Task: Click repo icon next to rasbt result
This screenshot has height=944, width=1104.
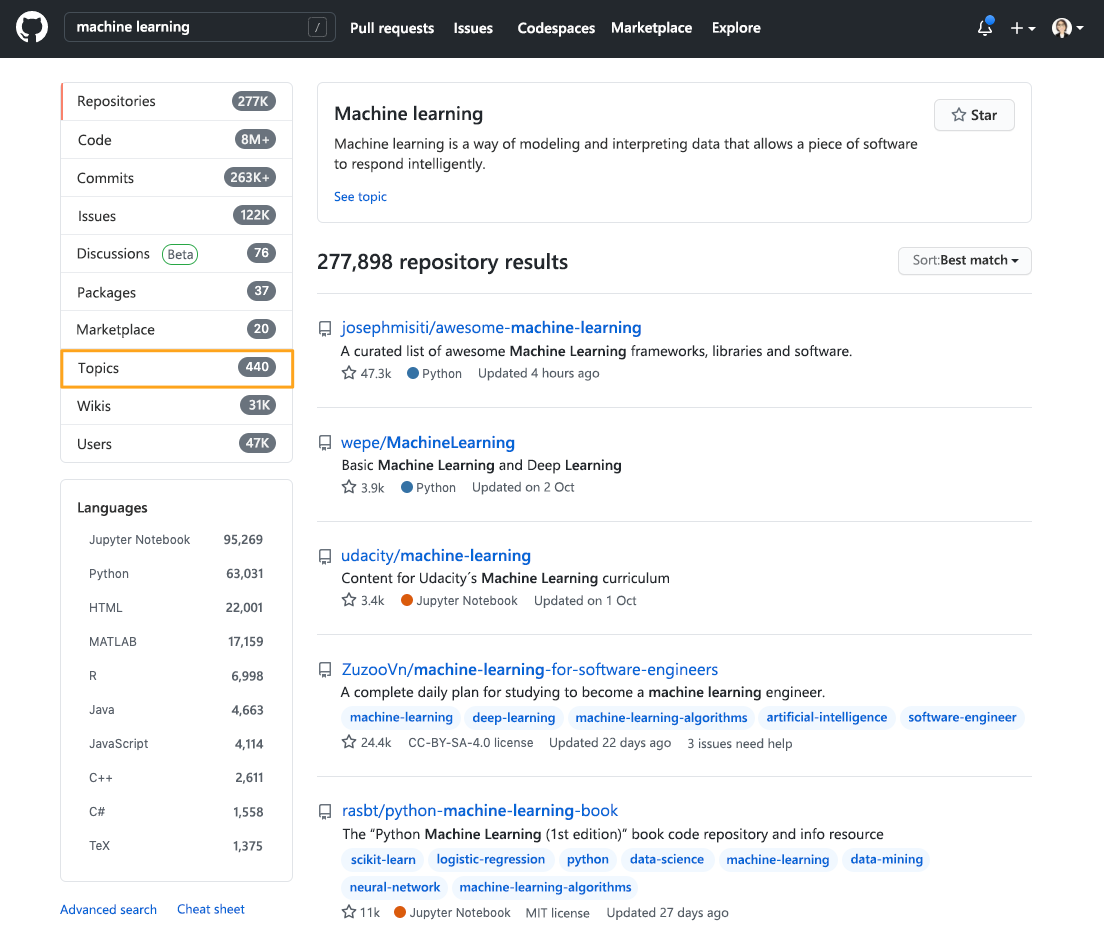Action: click(325, 812)
